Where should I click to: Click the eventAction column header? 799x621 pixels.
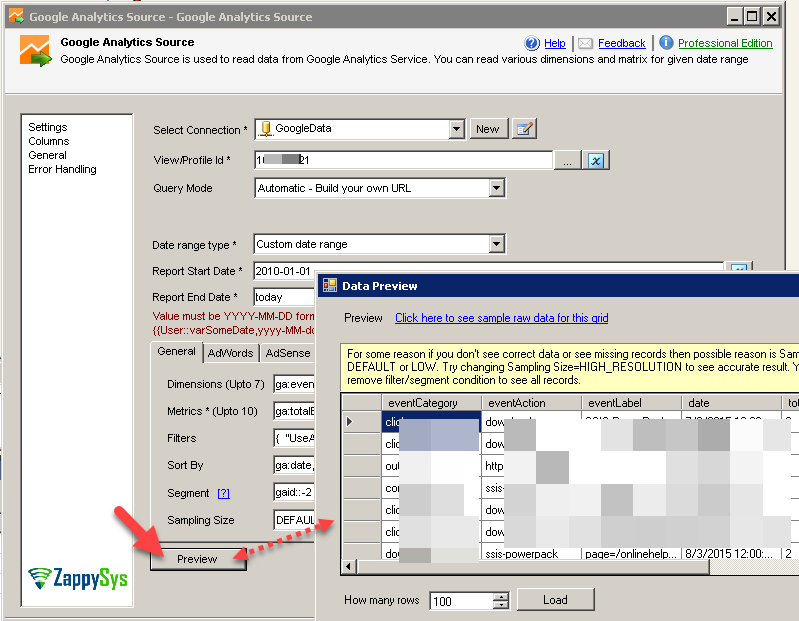531,403
